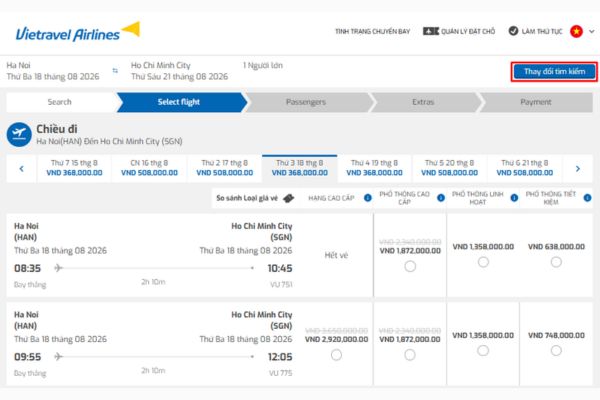The image size is (600, 400).
Task: Select VND 2,920,000 fare on 09:55 flight
Action: [x=336, y=355]
